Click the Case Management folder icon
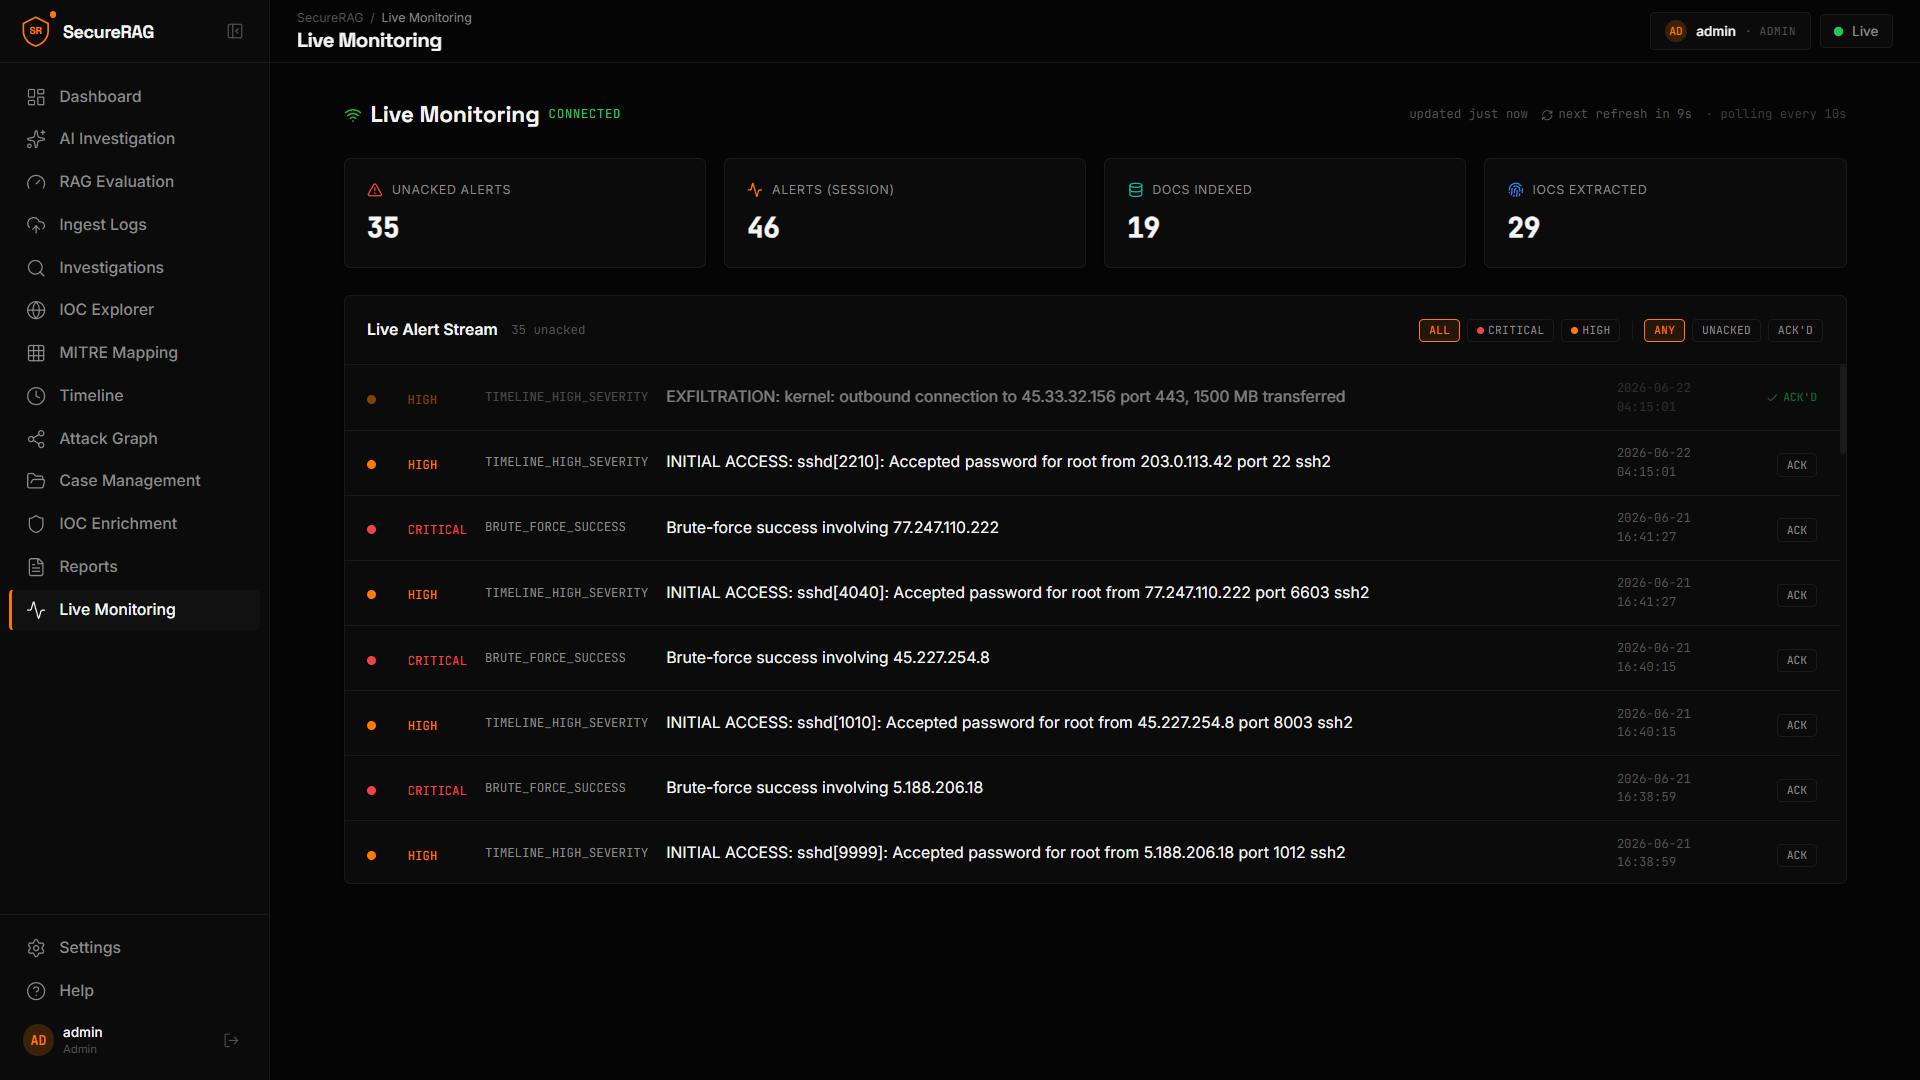The height and width of the screenshot is (1080, 1920). click(x=36, y=481)
